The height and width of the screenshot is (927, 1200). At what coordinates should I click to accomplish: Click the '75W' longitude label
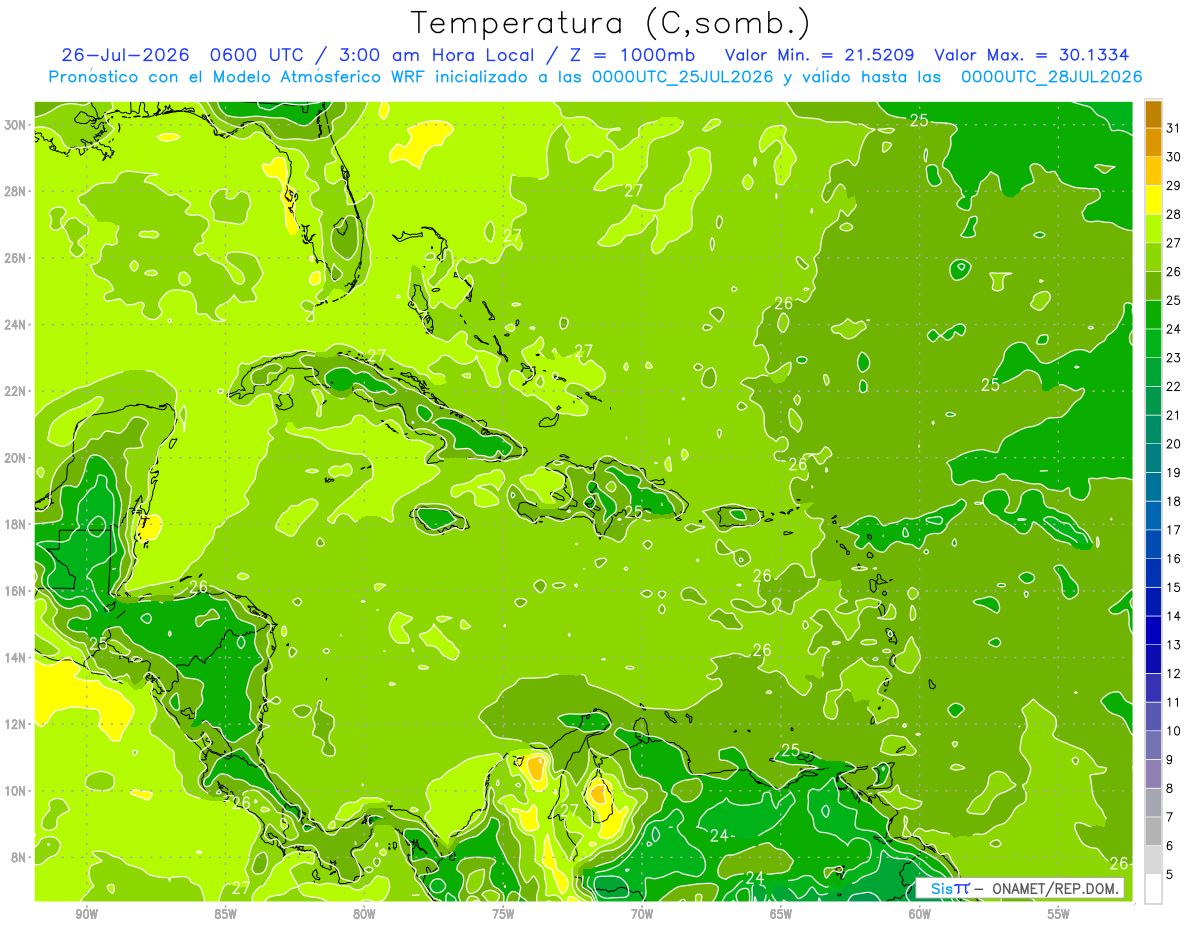pyautogui.click(x=503, y=914)
